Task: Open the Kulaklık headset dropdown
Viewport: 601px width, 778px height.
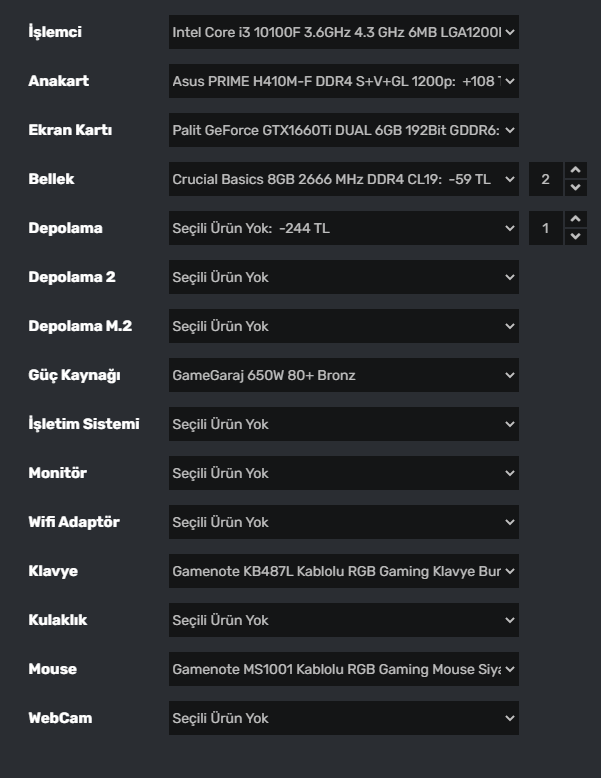Action: point(343,620)
